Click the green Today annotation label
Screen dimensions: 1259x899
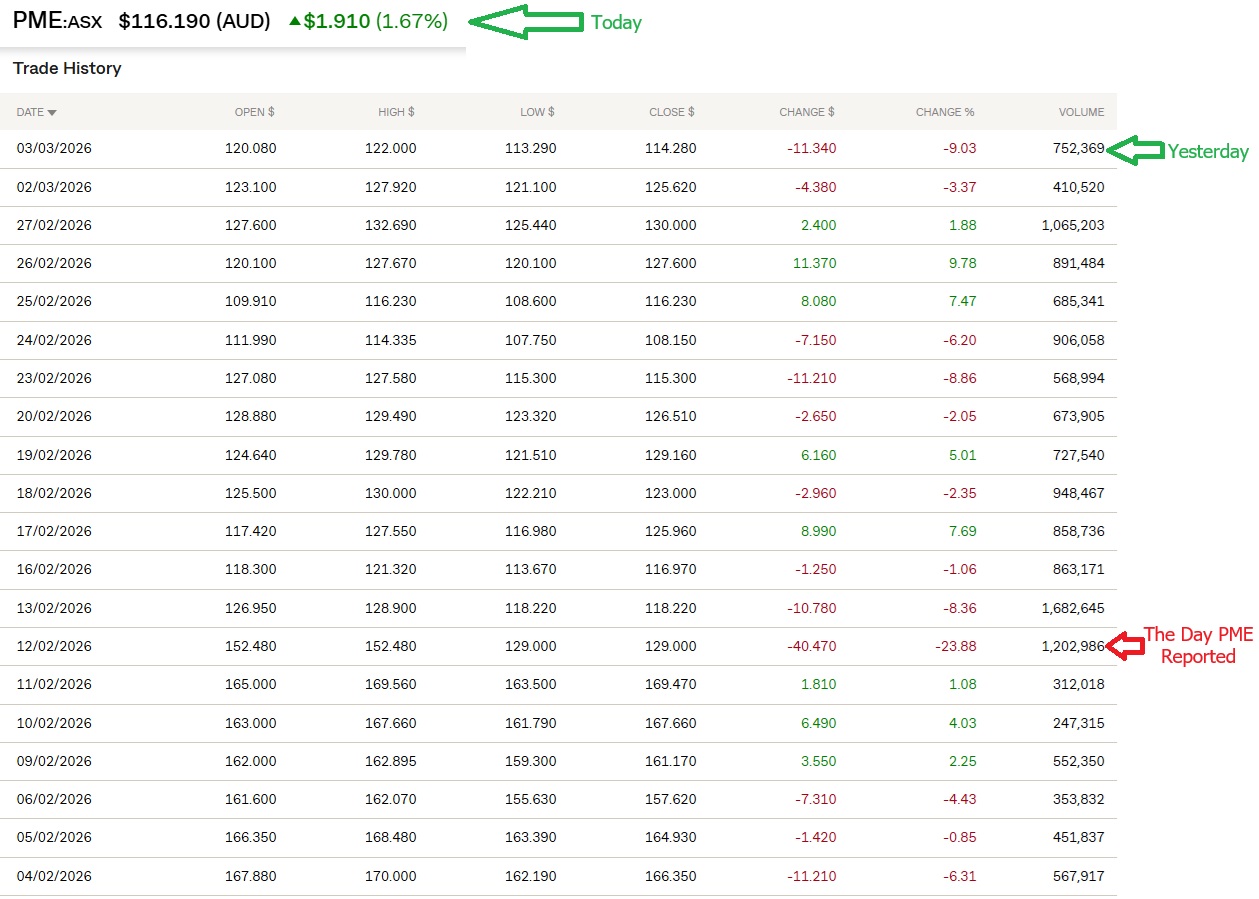pyautogui.click(x=616, y=22)
